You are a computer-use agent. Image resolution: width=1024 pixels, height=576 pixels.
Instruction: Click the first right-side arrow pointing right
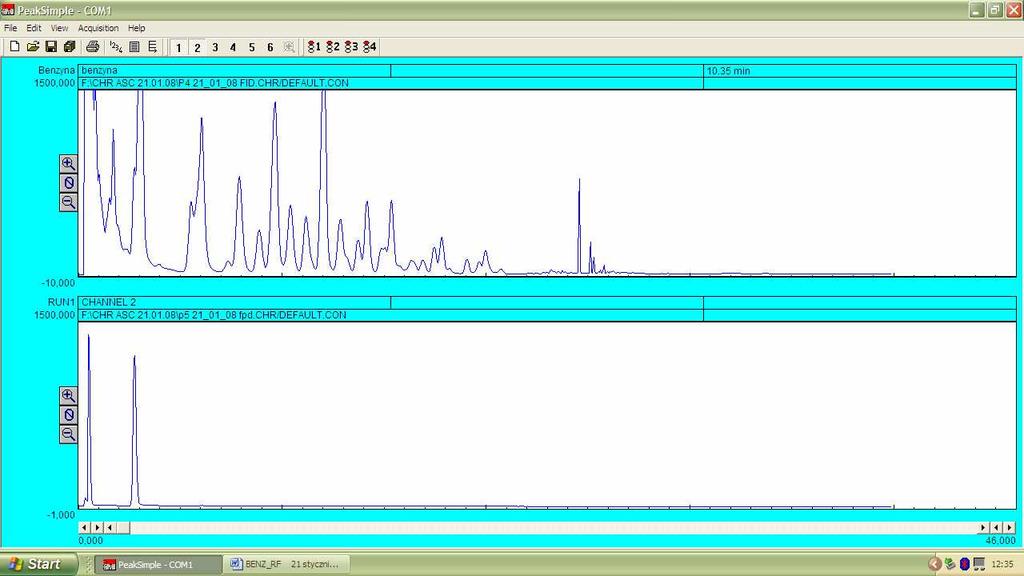(984, 528)
